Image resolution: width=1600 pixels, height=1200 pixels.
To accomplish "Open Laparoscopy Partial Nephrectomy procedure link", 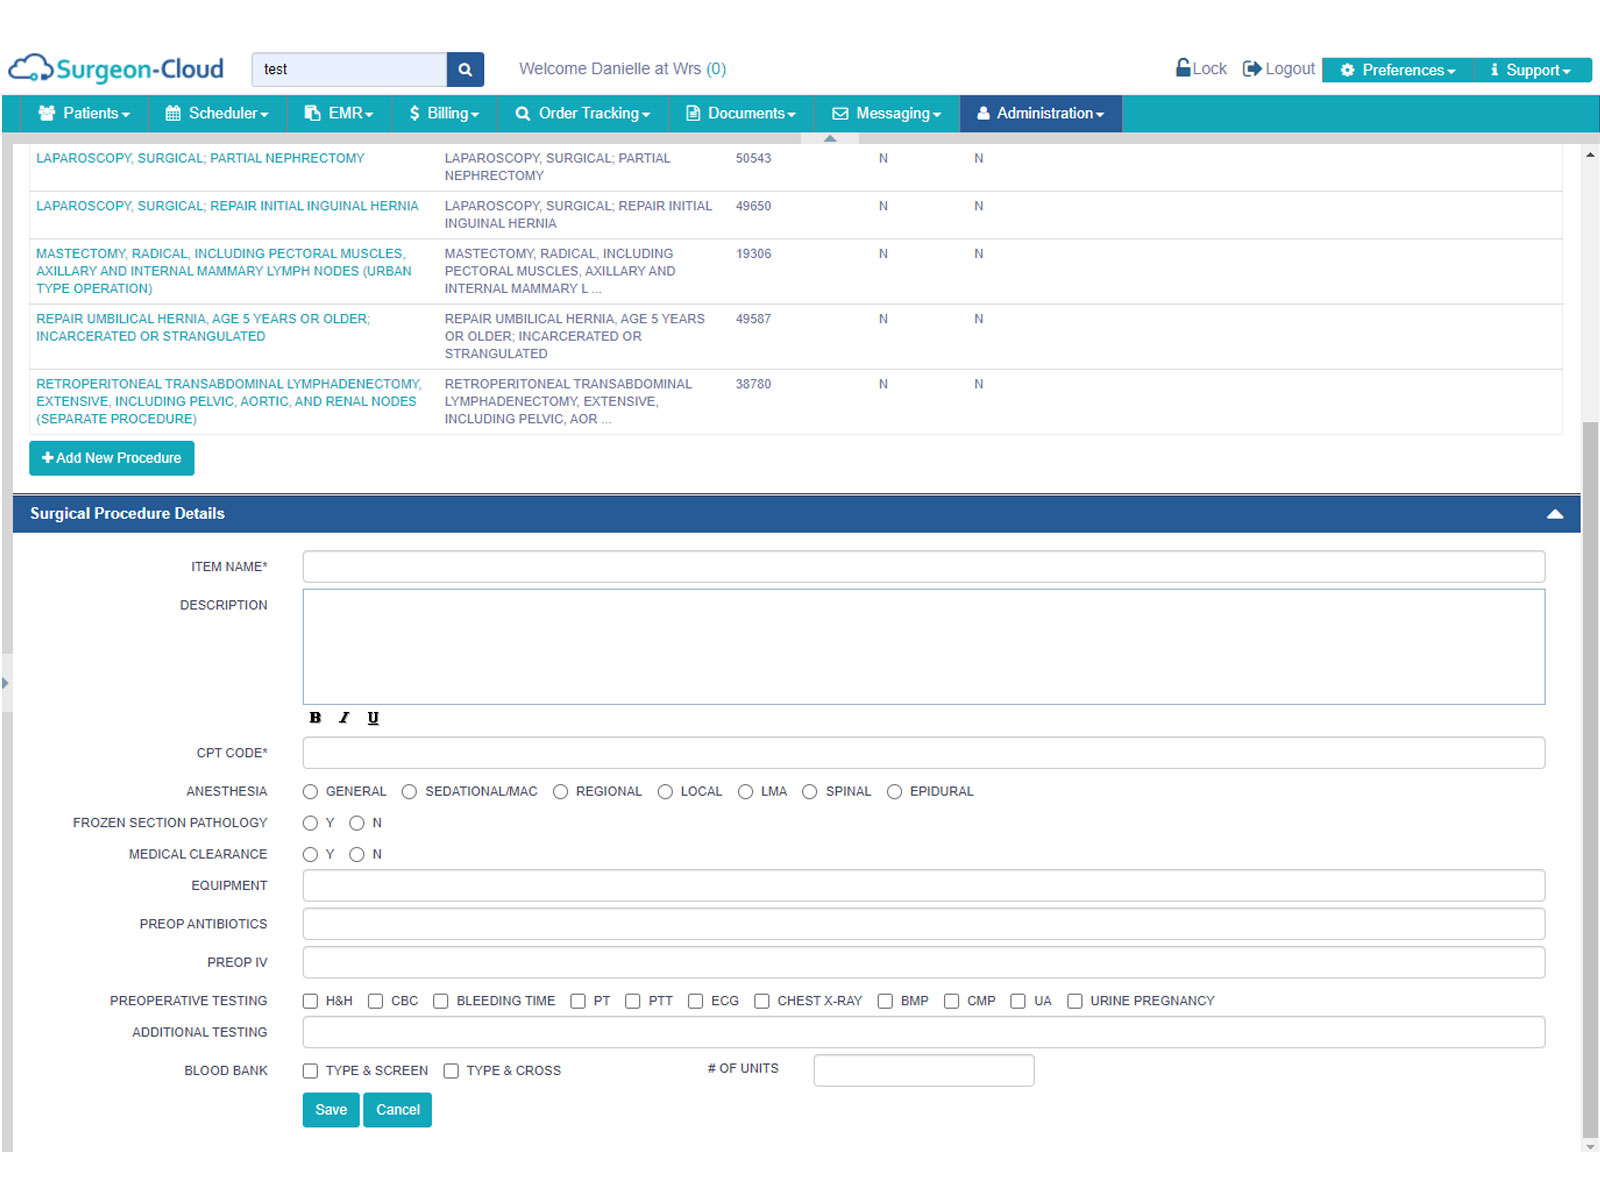I will tap(200, 158).
